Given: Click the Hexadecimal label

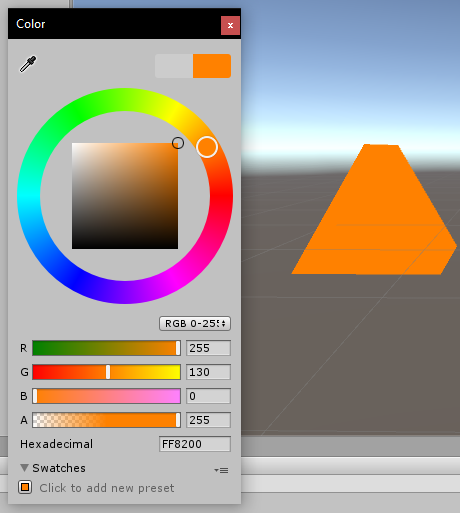Looking at the screenshot, I should click(56, 444).
